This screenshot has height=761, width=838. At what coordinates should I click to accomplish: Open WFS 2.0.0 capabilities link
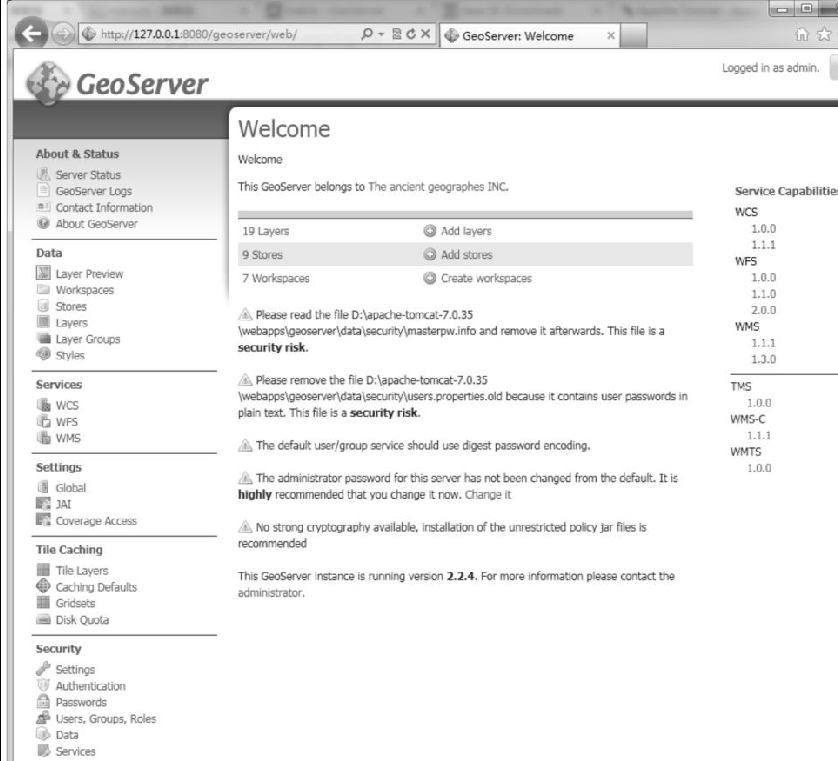pos(763,310)
